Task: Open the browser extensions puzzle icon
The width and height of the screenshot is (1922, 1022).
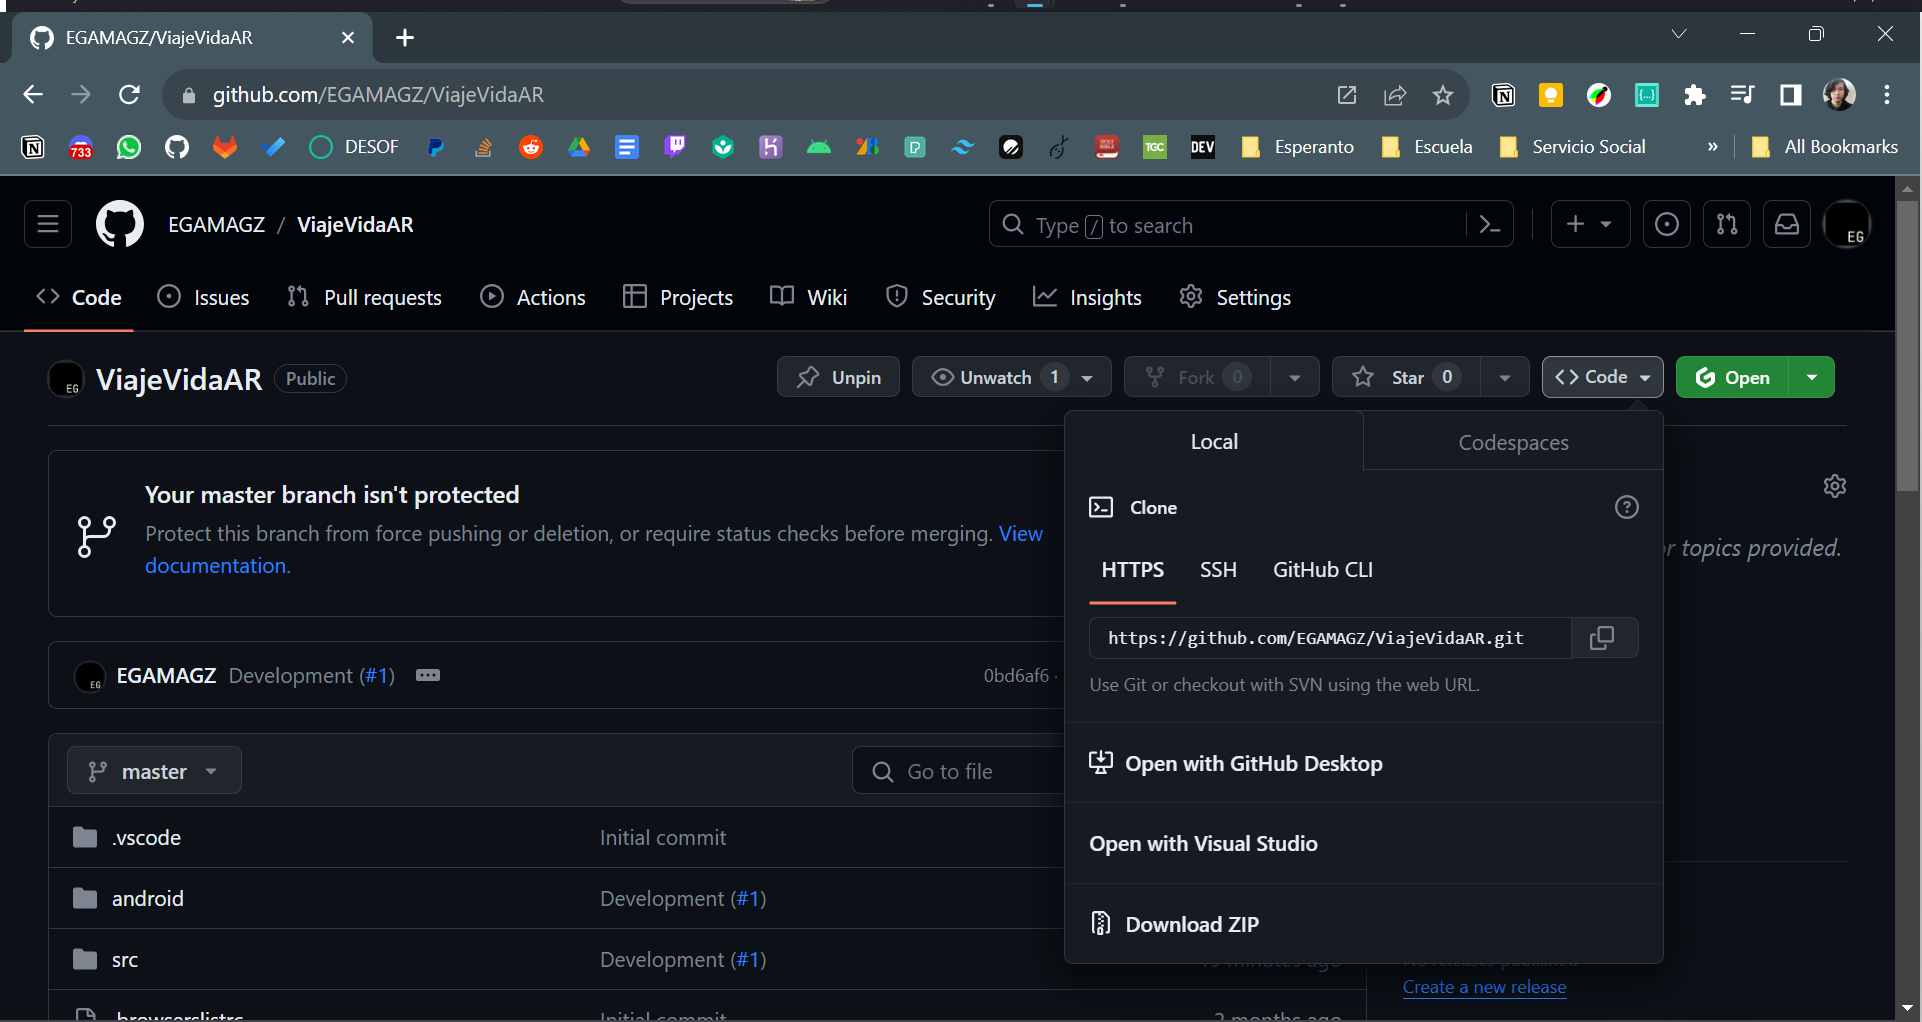Action: pyautogui.click(x=1695, y=95)
